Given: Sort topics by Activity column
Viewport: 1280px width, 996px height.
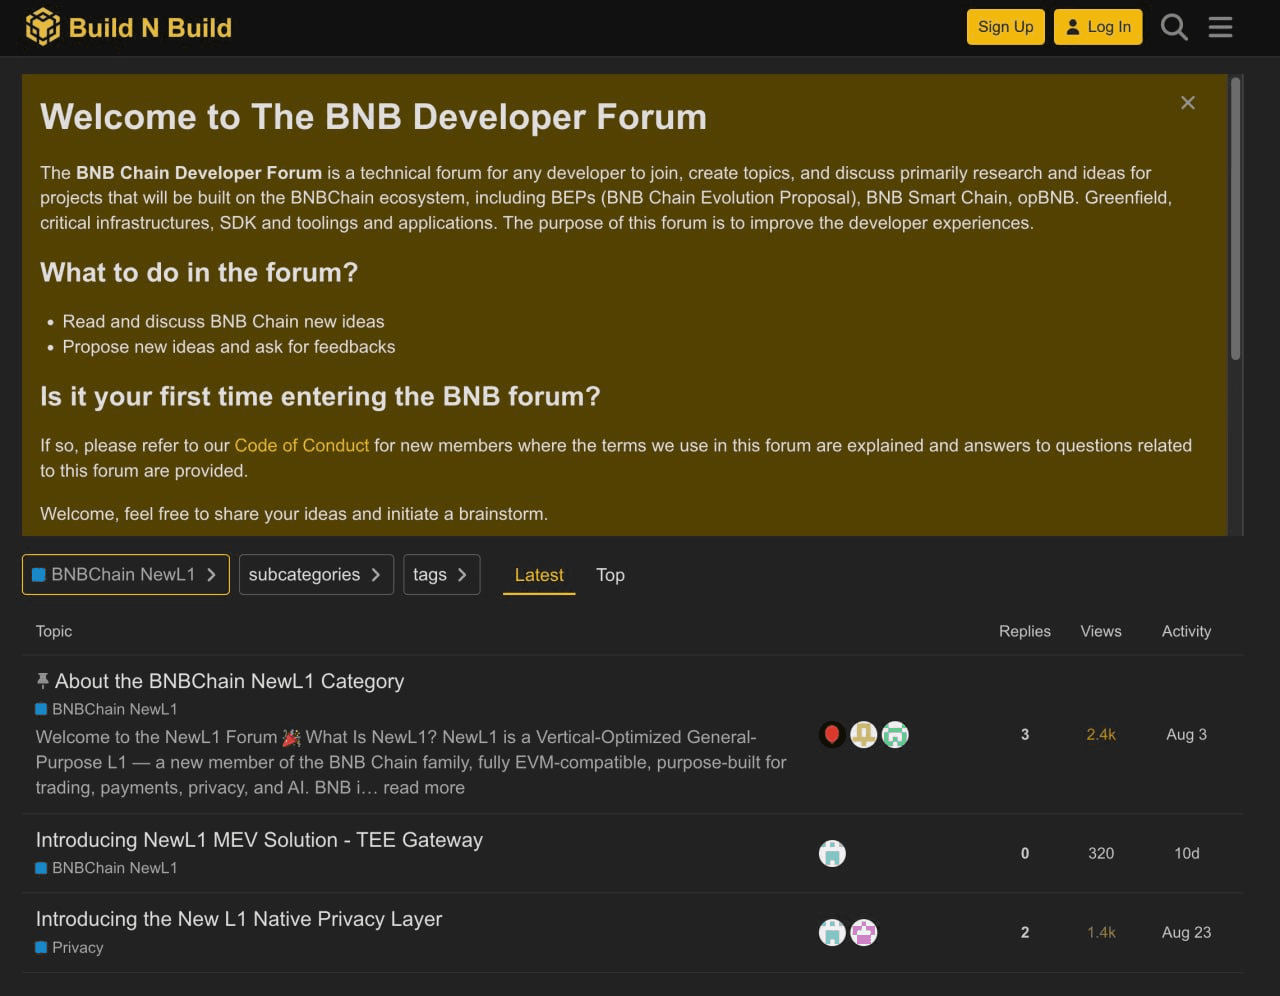Looking at the screenshot, I should (x=1186, y=631).
